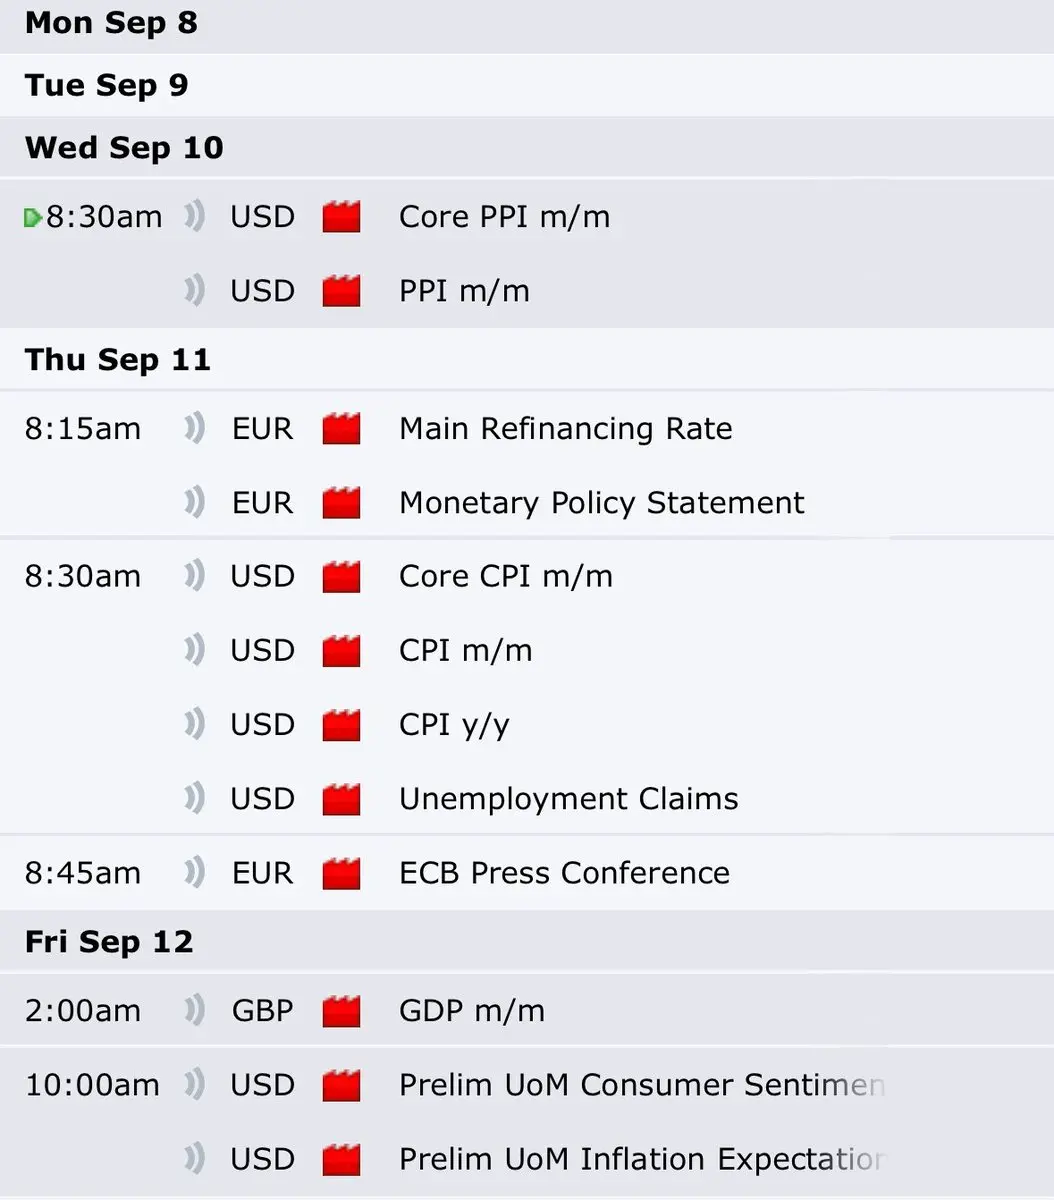Open the CPI m/m event details

pyautogui.click(x=465, y=651)
